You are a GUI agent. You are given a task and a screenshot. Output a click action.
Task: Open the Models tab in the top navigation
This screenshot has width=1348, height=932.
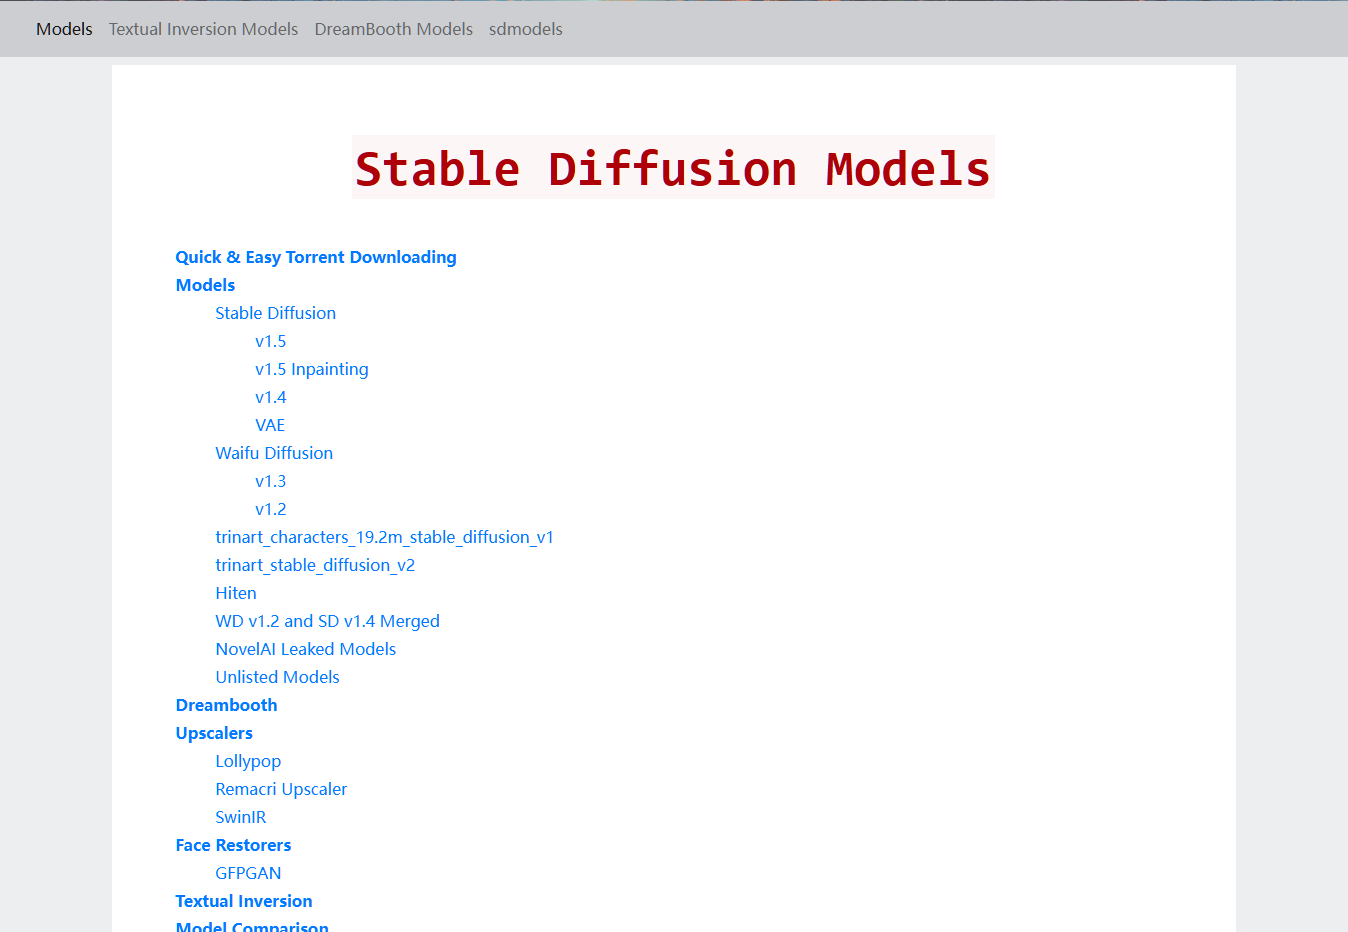[x=64, y=29]
